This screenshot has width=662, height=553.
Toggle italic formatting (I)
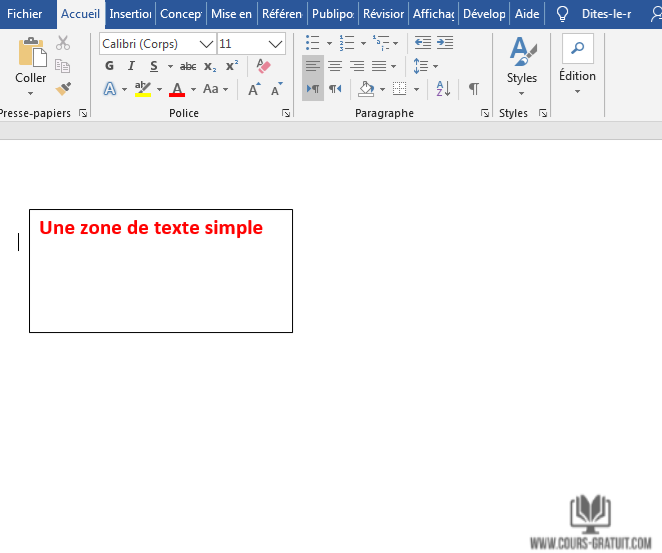click(x=131, y=66)
